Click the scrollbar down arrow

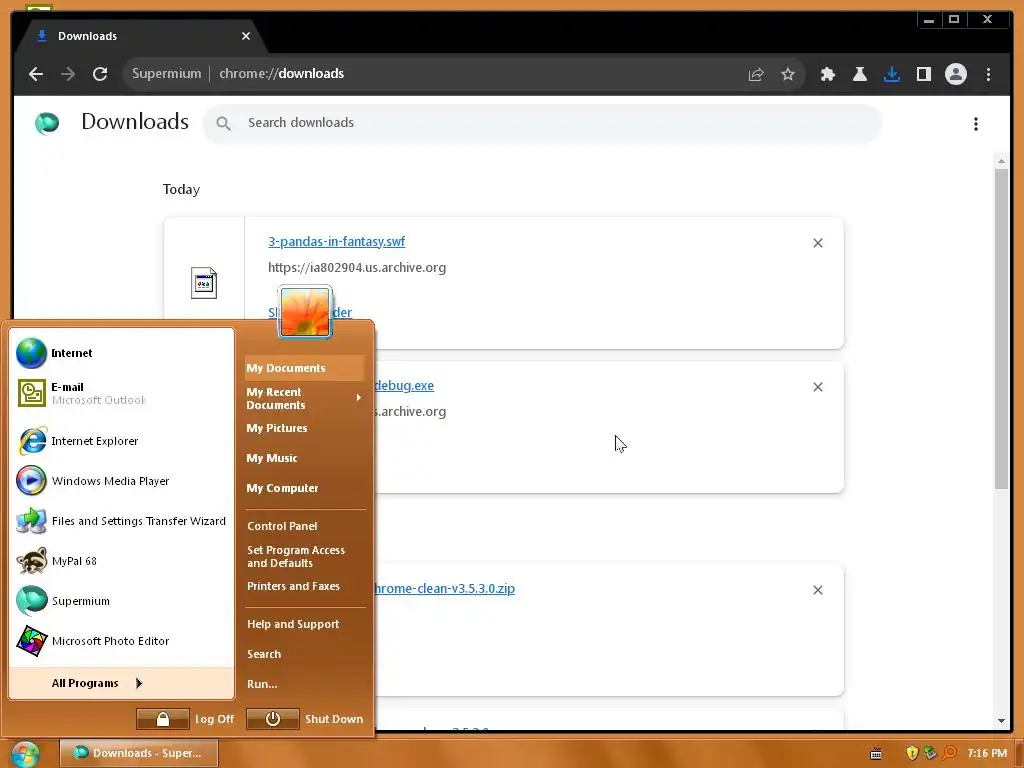(1001, 721)
